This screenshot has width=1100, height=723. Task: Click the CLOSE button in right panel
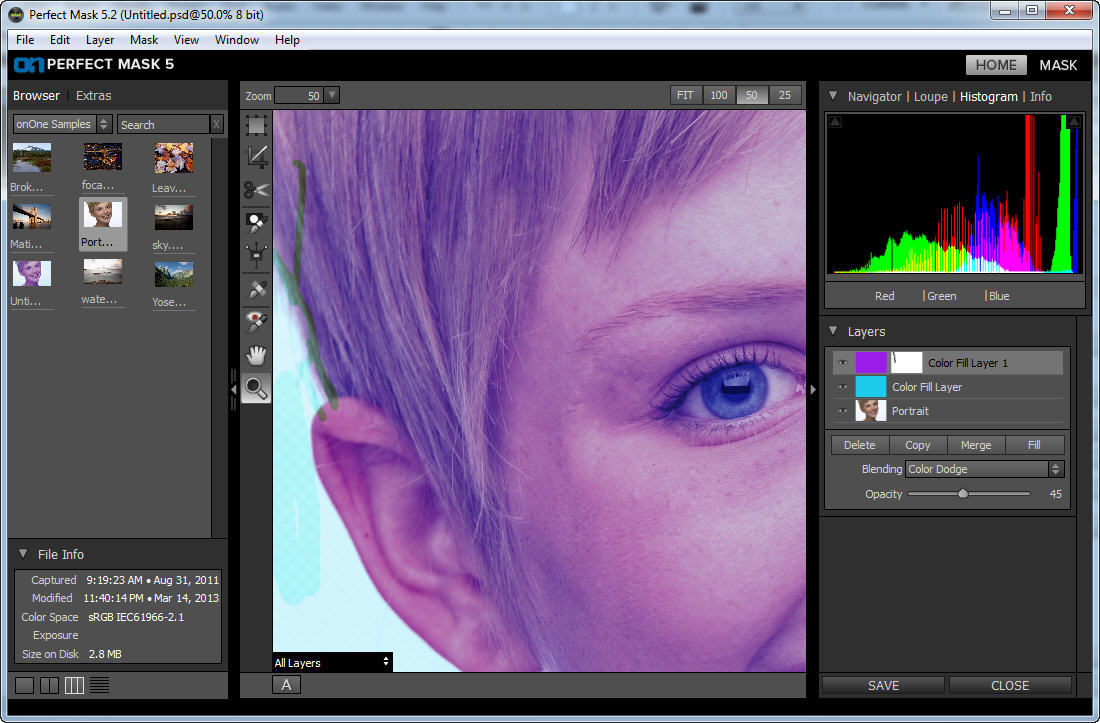(1010, 685)
